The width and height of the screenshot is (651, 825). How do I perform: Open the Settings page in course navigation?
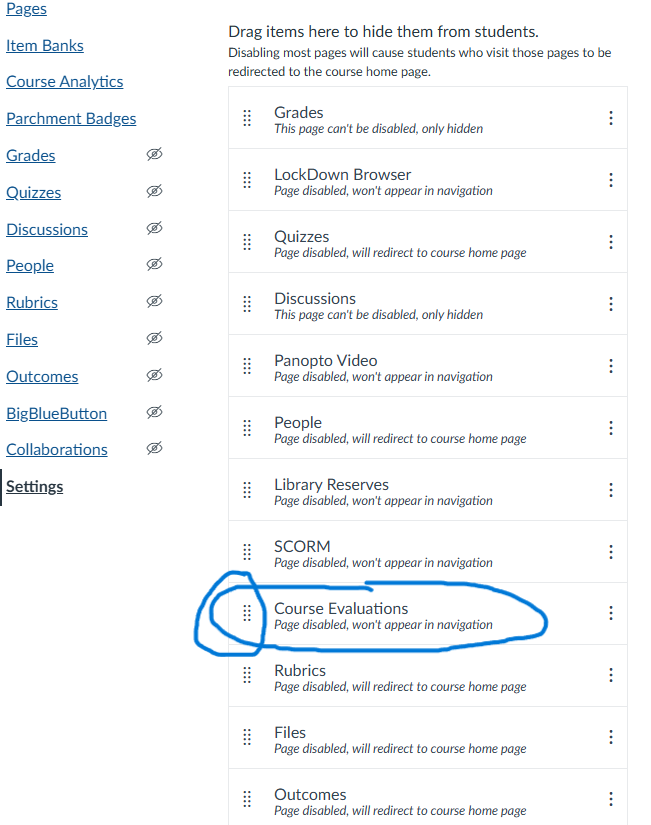[35, 487]
